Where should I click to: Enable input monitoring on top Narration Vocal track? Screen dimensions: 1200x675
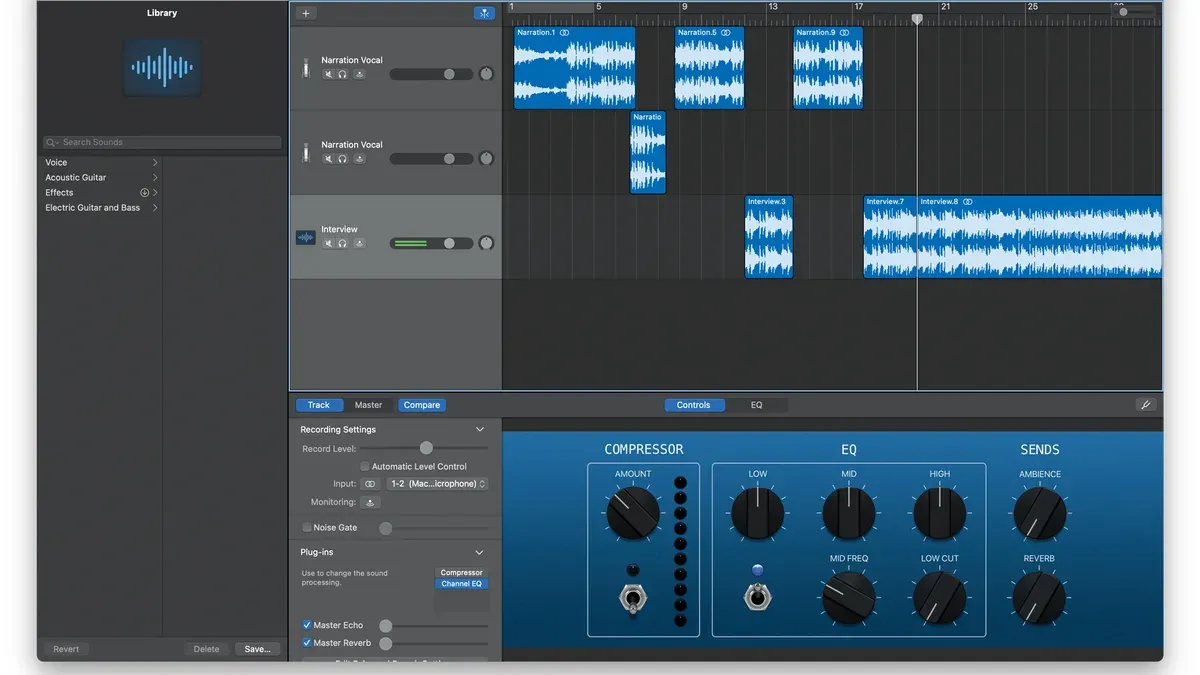[359, 74]
